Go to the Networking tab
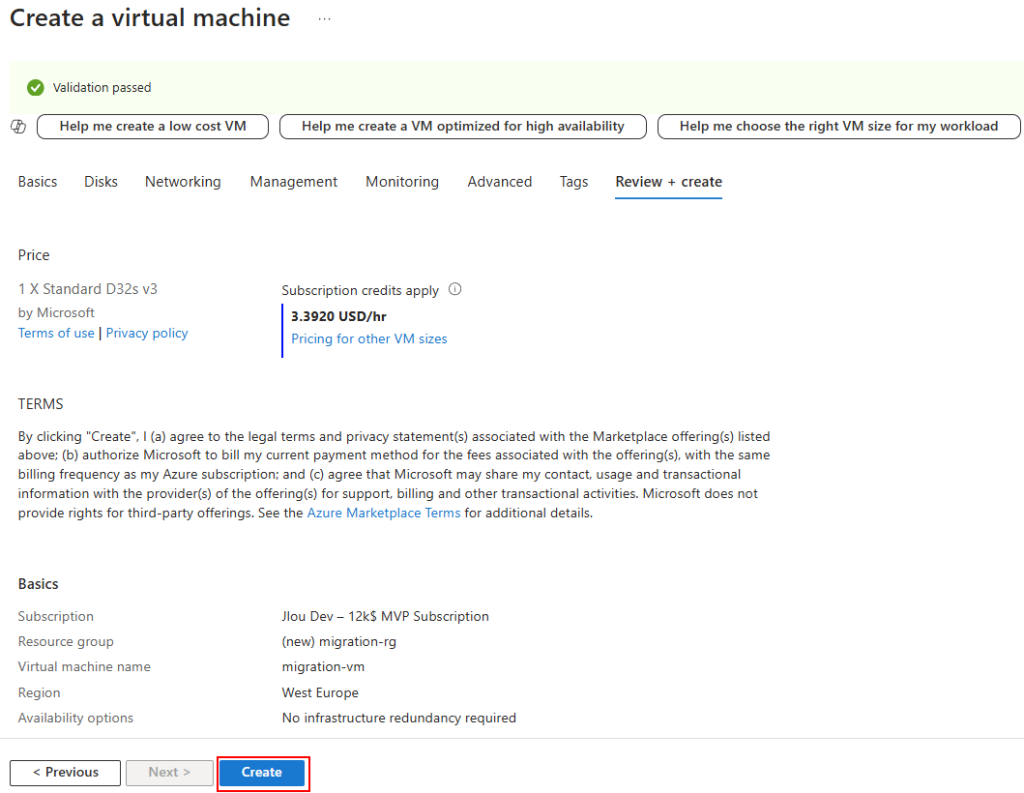 tap(183, 182)
